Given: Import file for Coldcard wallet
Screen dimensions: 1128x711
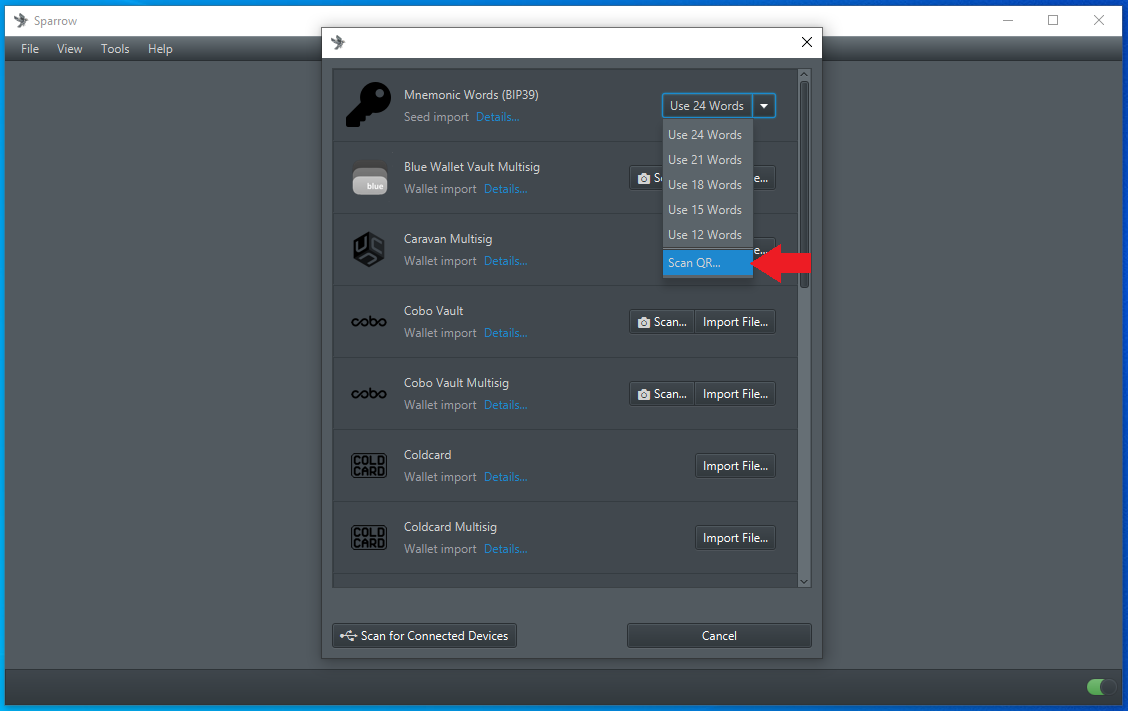Looking at the screenshot, I should 735,466.
